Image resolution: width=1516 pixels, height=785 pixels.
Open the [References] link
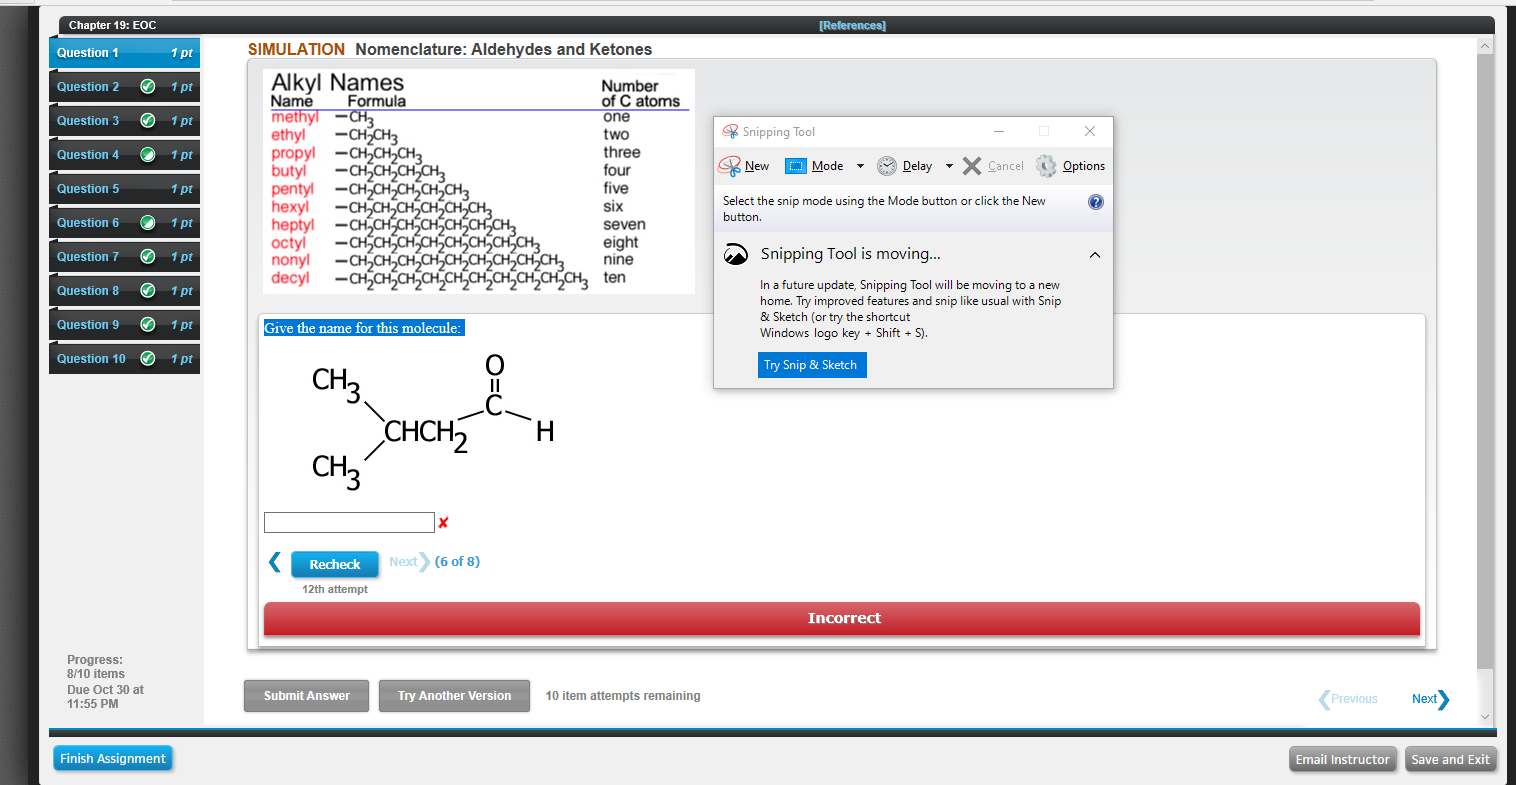852,25
